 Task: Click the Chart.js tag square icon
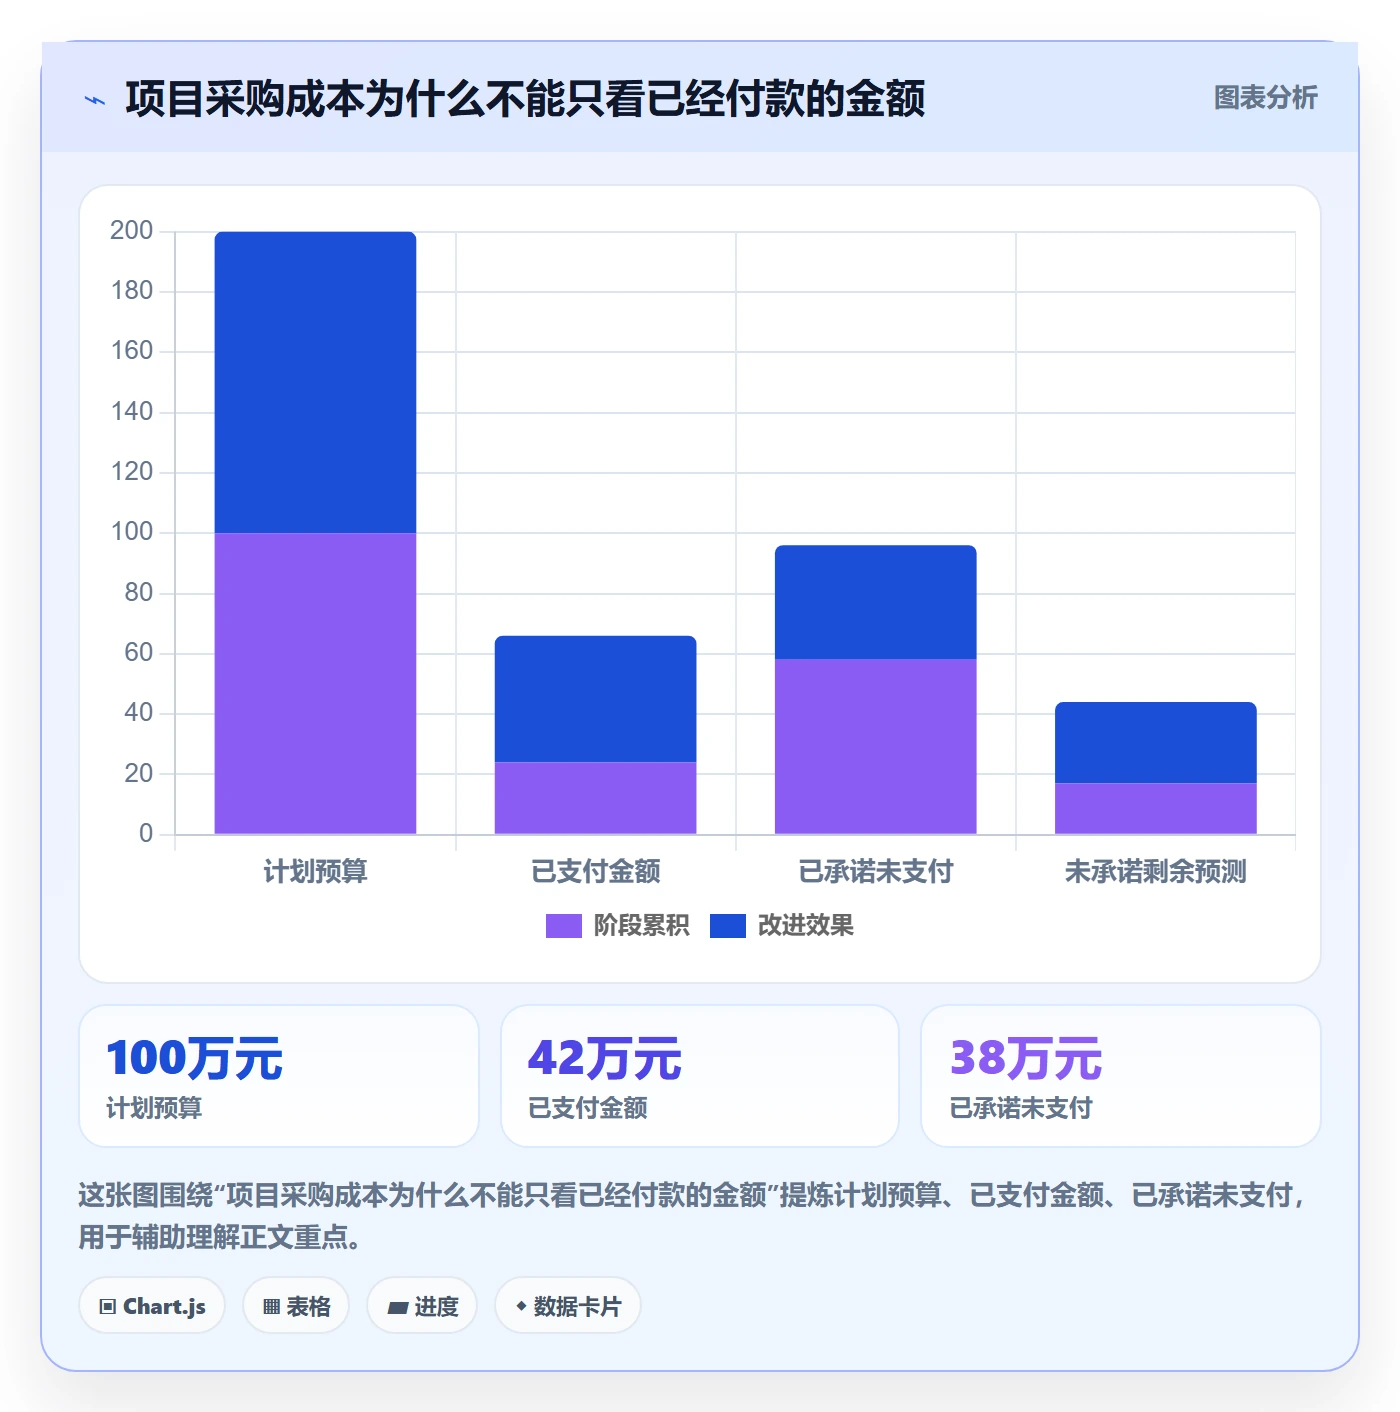point(108,1306)
